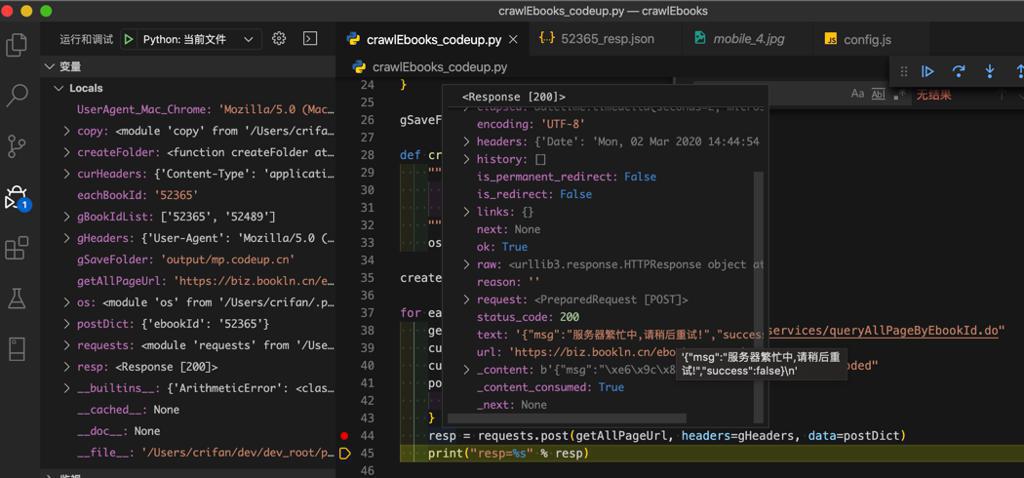
Task: Expand links in the hover popup
Action: coord(466,212)
